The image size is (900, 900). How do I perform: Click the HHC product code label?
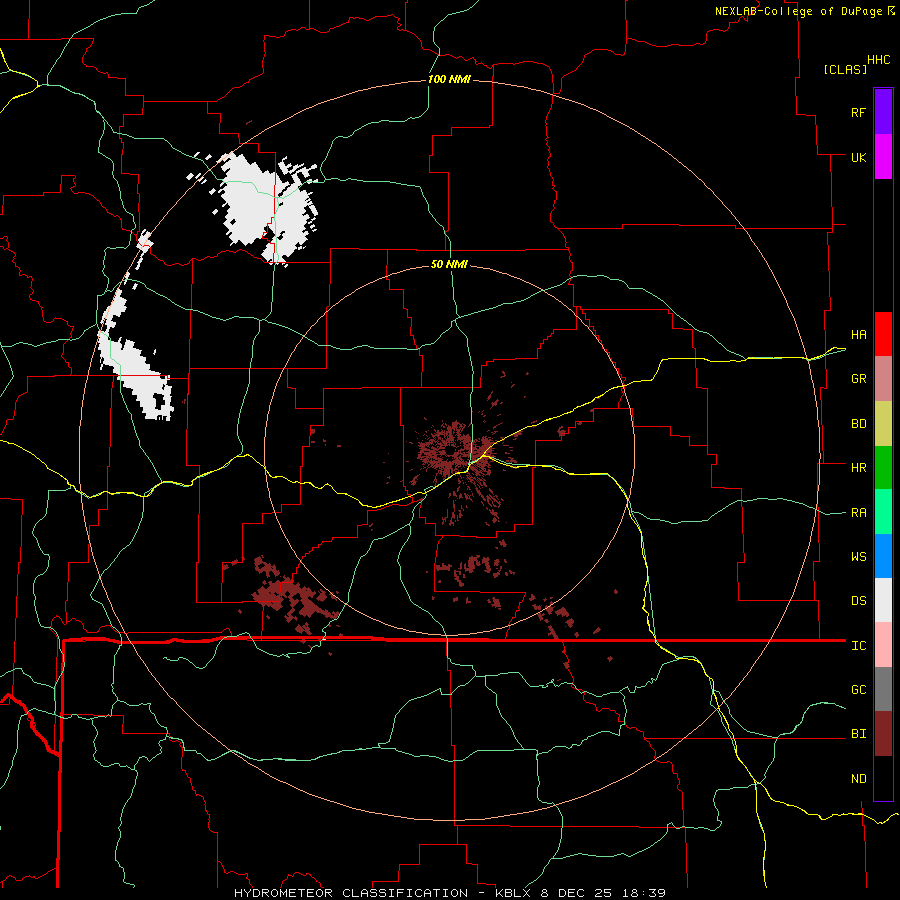point(879,60)
